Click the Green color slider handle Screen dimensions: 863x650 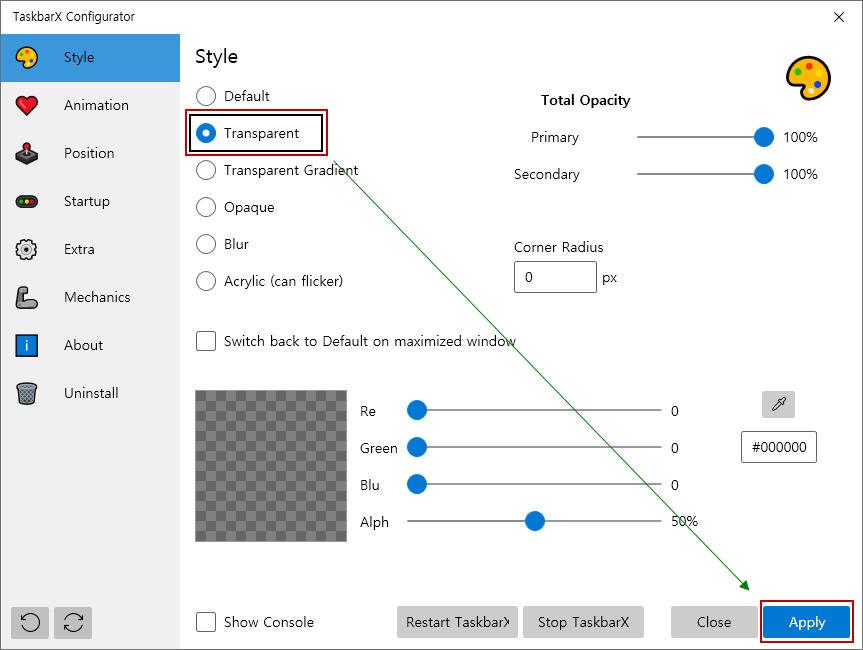(417, 447)
